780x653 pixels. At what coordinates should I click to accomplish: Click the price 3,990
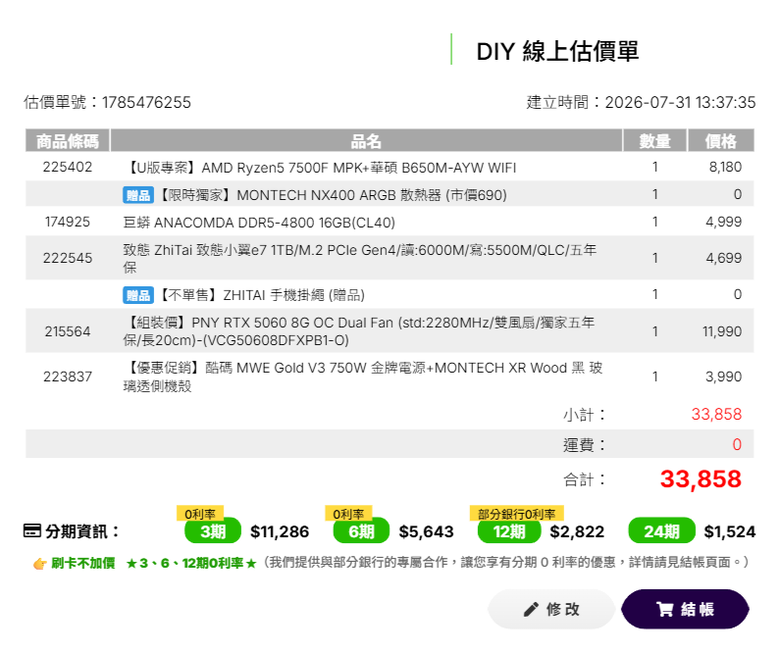pyautogui.click(x=724, y=376)
